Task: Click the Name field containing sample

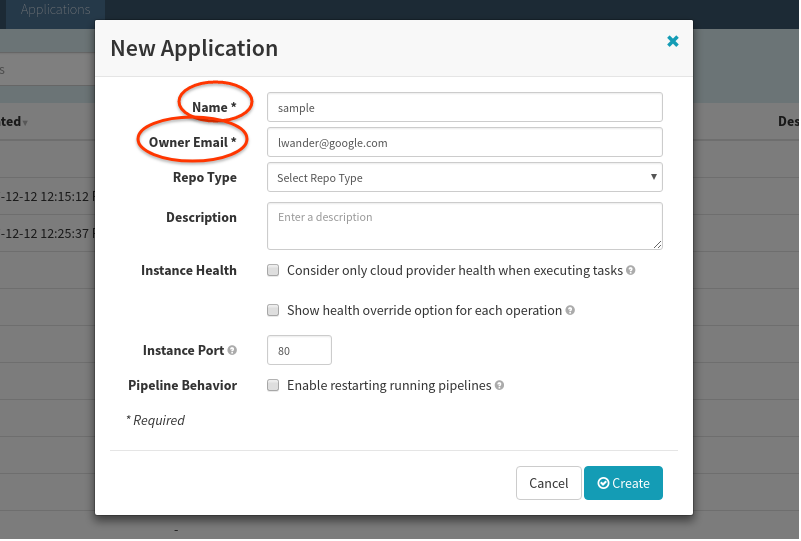Action: click(464, 107)
